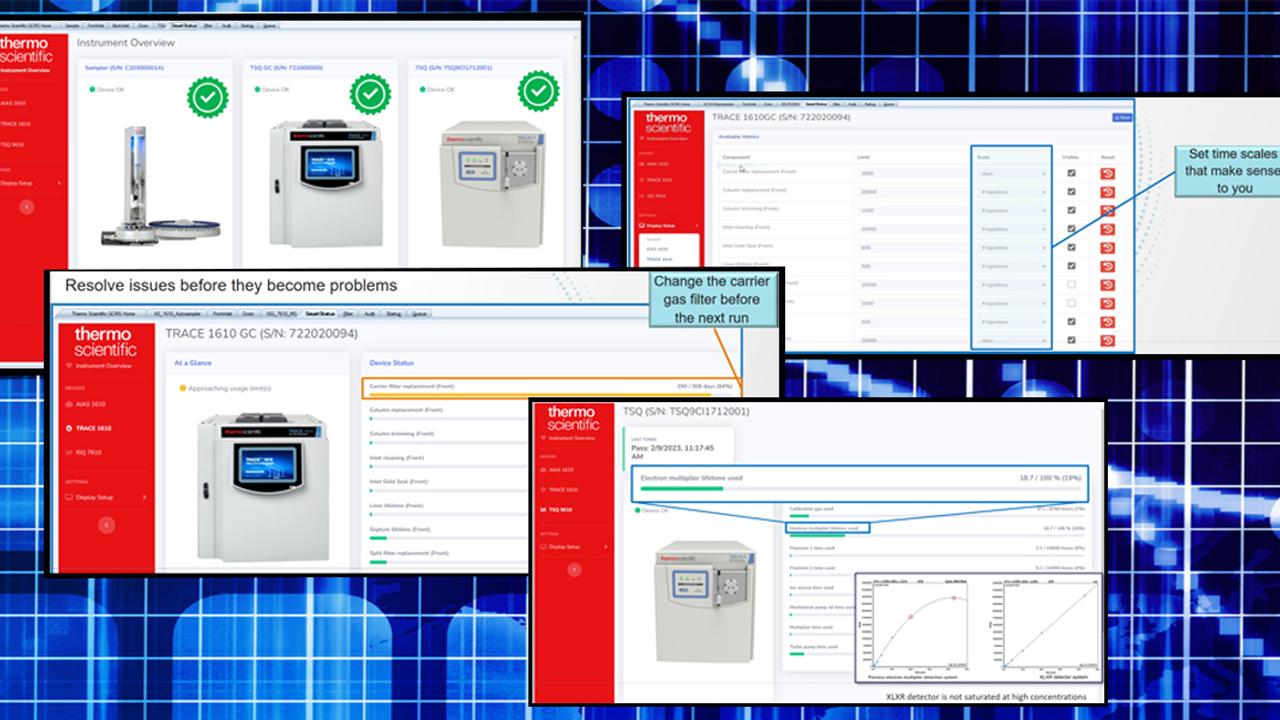Open the Queue tab in Device Status window

click(419, 313)
